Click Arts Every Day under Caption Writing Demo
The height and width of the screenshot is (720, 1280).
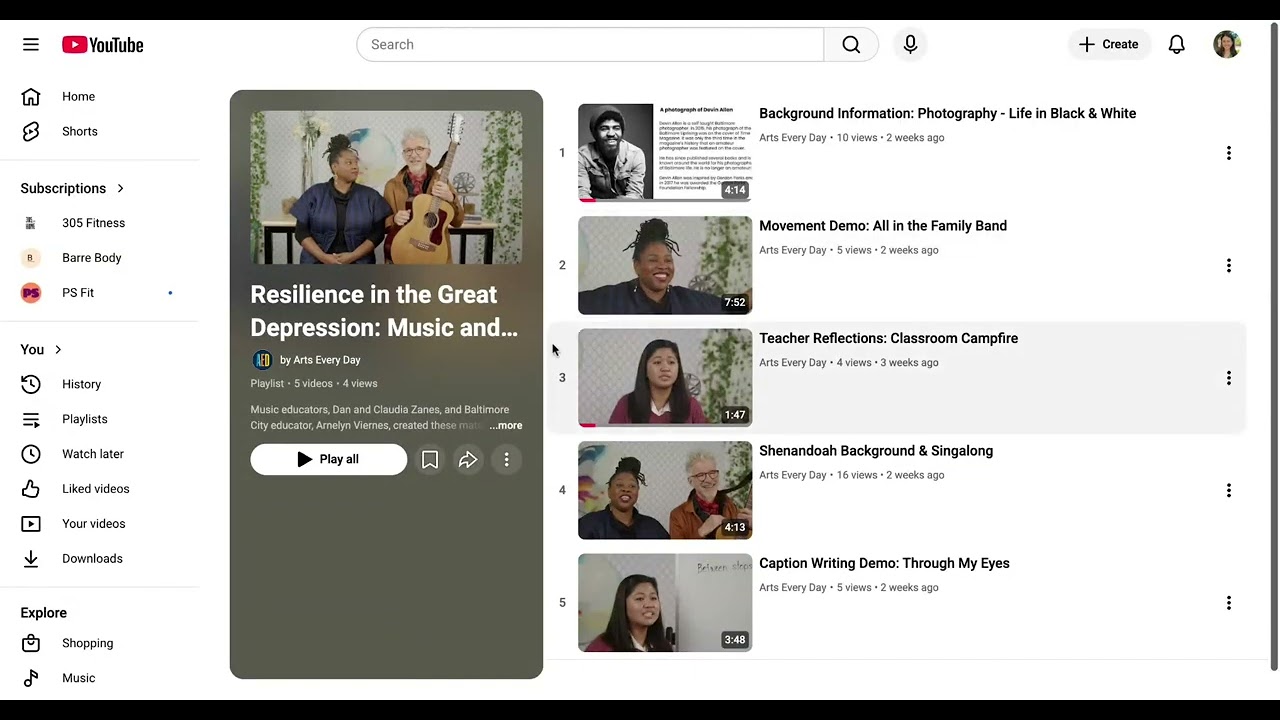pyautogui.click(x=793, y=588)
